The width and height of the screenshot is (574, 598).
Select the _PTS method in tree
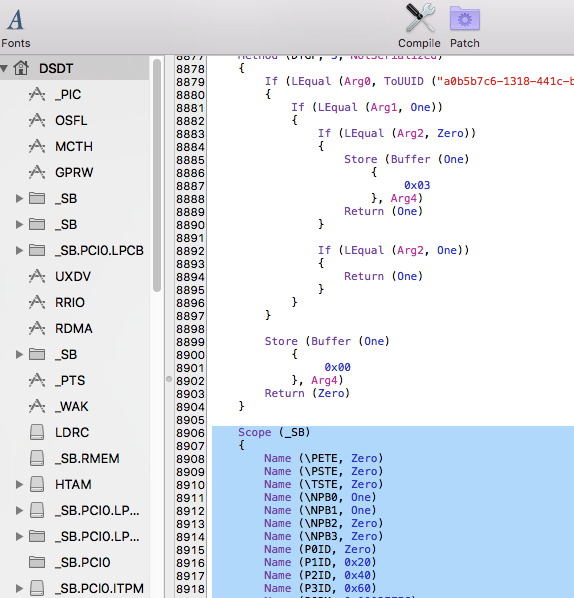point(70,381)
